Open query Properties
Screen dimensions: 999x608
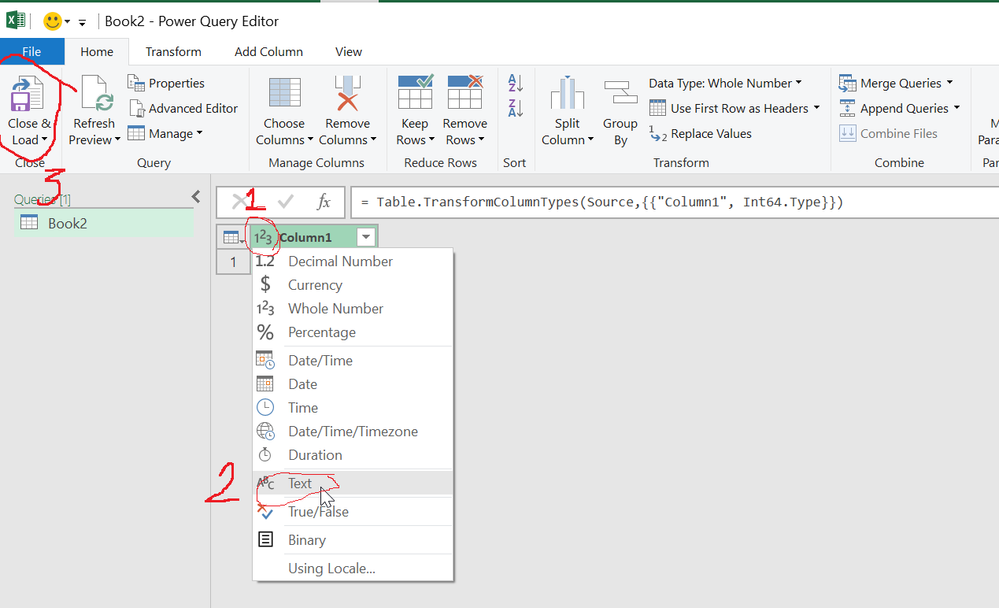click(166, 83)
